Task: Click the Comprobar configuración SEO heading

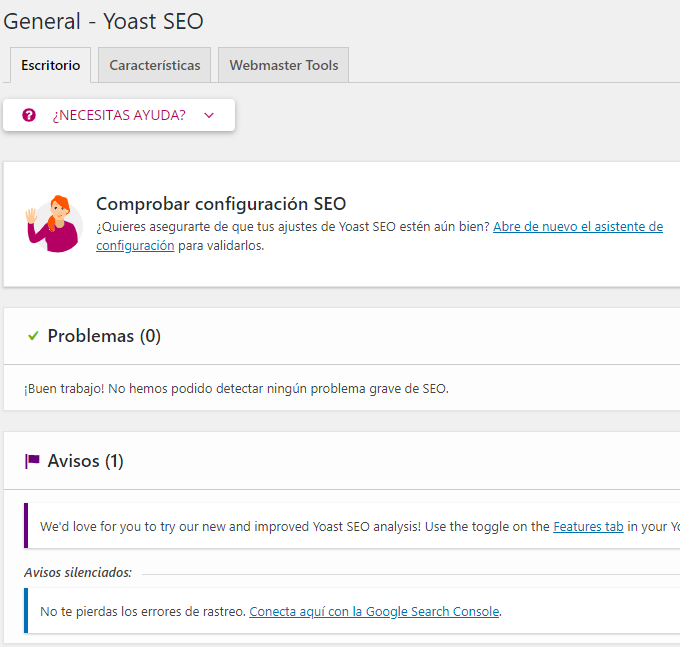Action: pos(221,204)
